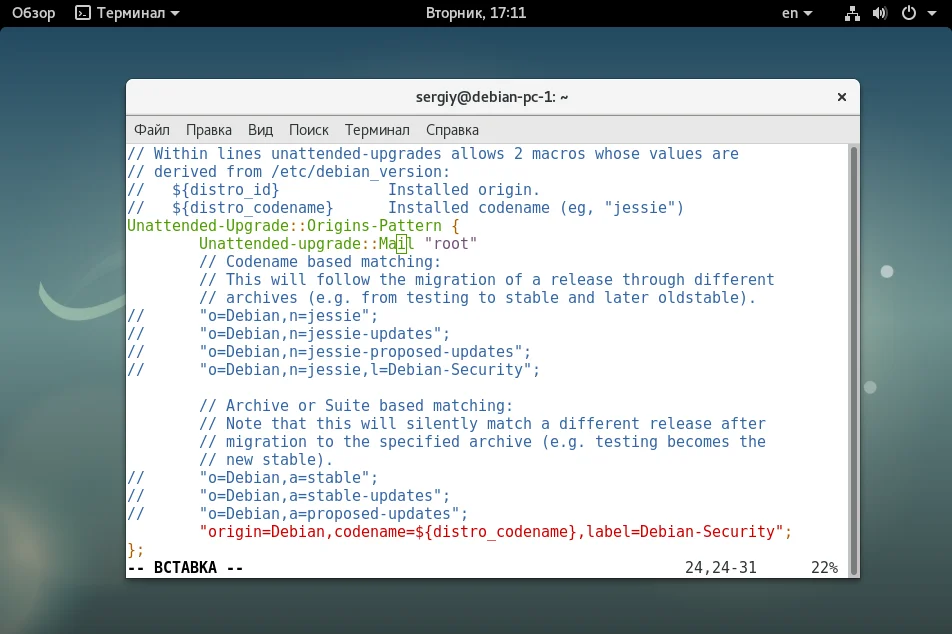Image resolution: width=952 pixels, height=634 pixels.
Task: Open the en keyboard layout selector
Action: click(797, 13)
